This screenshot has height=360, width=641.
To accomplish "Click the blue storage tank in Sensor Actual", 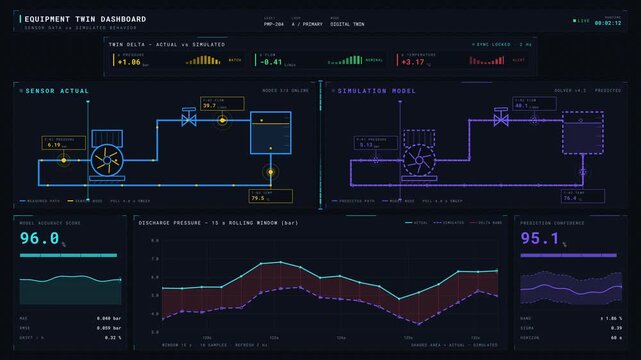I will (271, 133).
